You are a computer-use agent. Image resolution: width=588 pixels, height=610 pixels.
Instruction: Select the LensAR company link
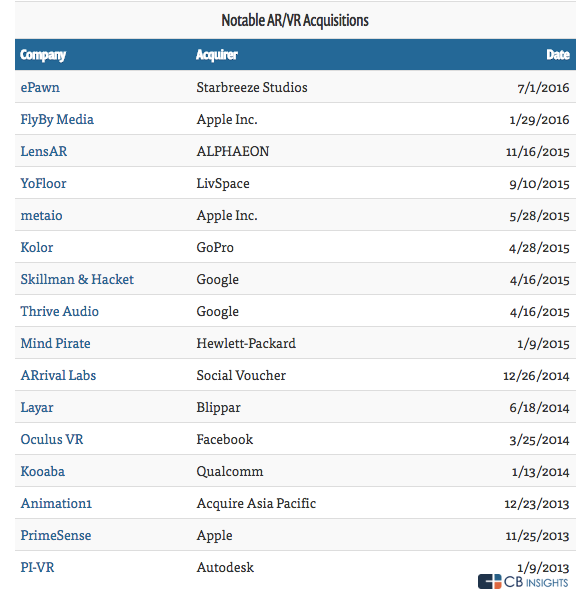(x=44, y=151)
